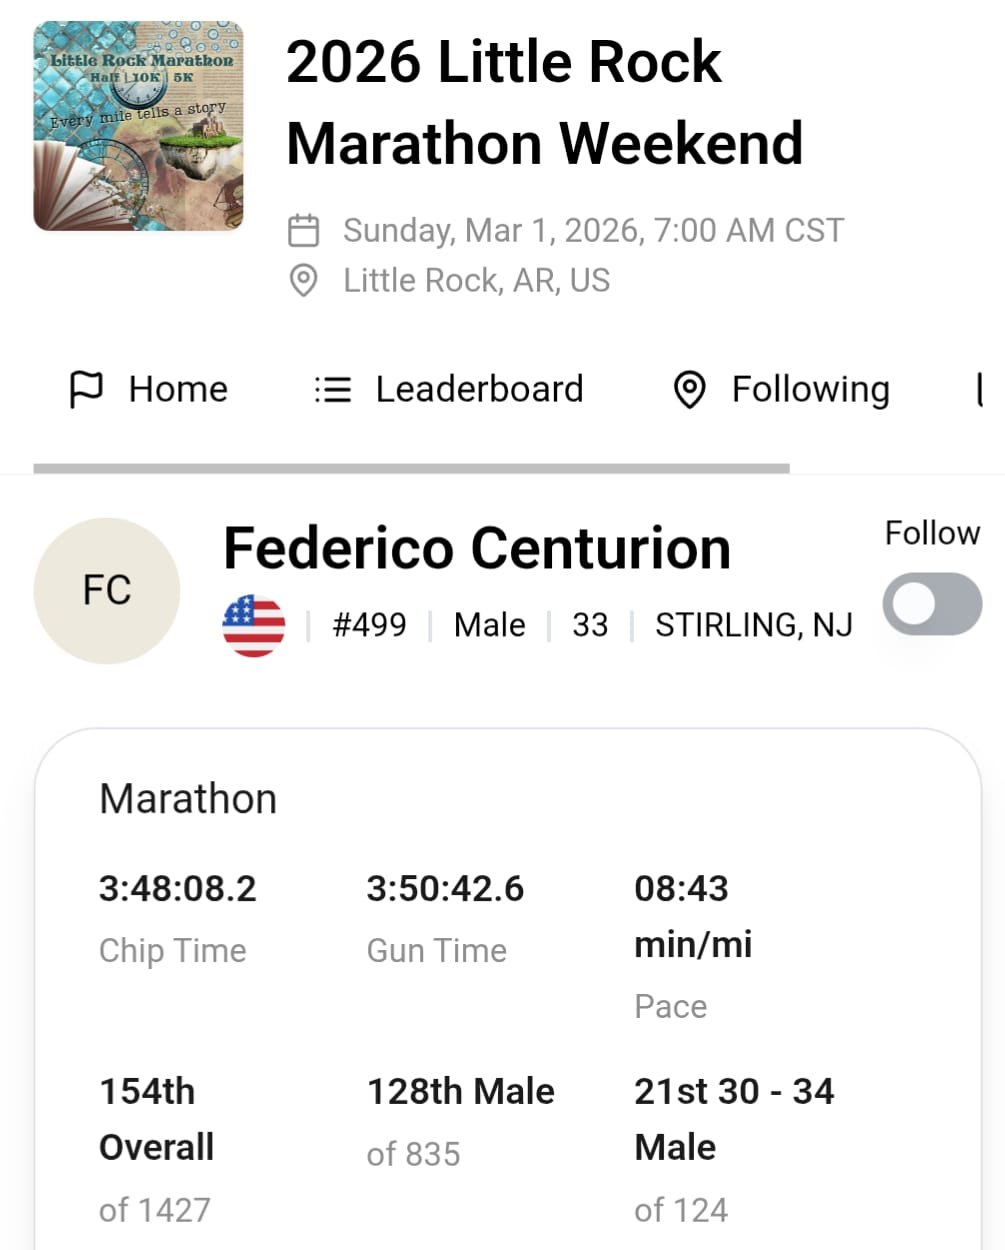
Task: Toggle the Follow switch on
Action: [x=932, y=604]
